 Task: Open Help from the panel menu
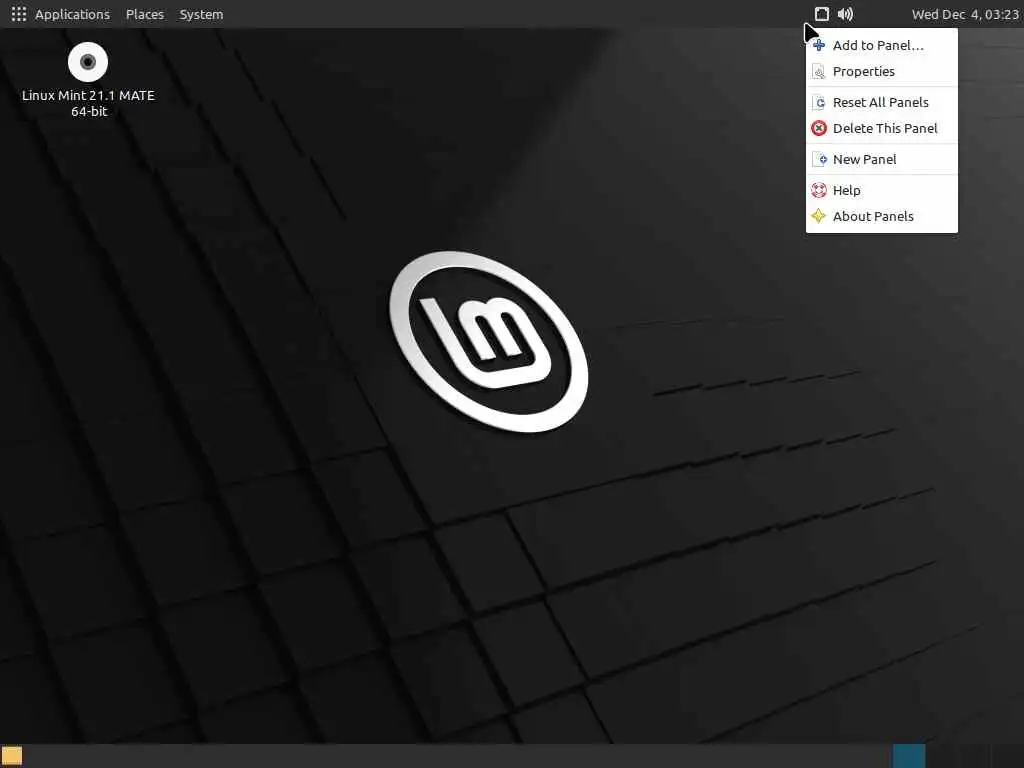pyautogui.click(x=882, y=190)
